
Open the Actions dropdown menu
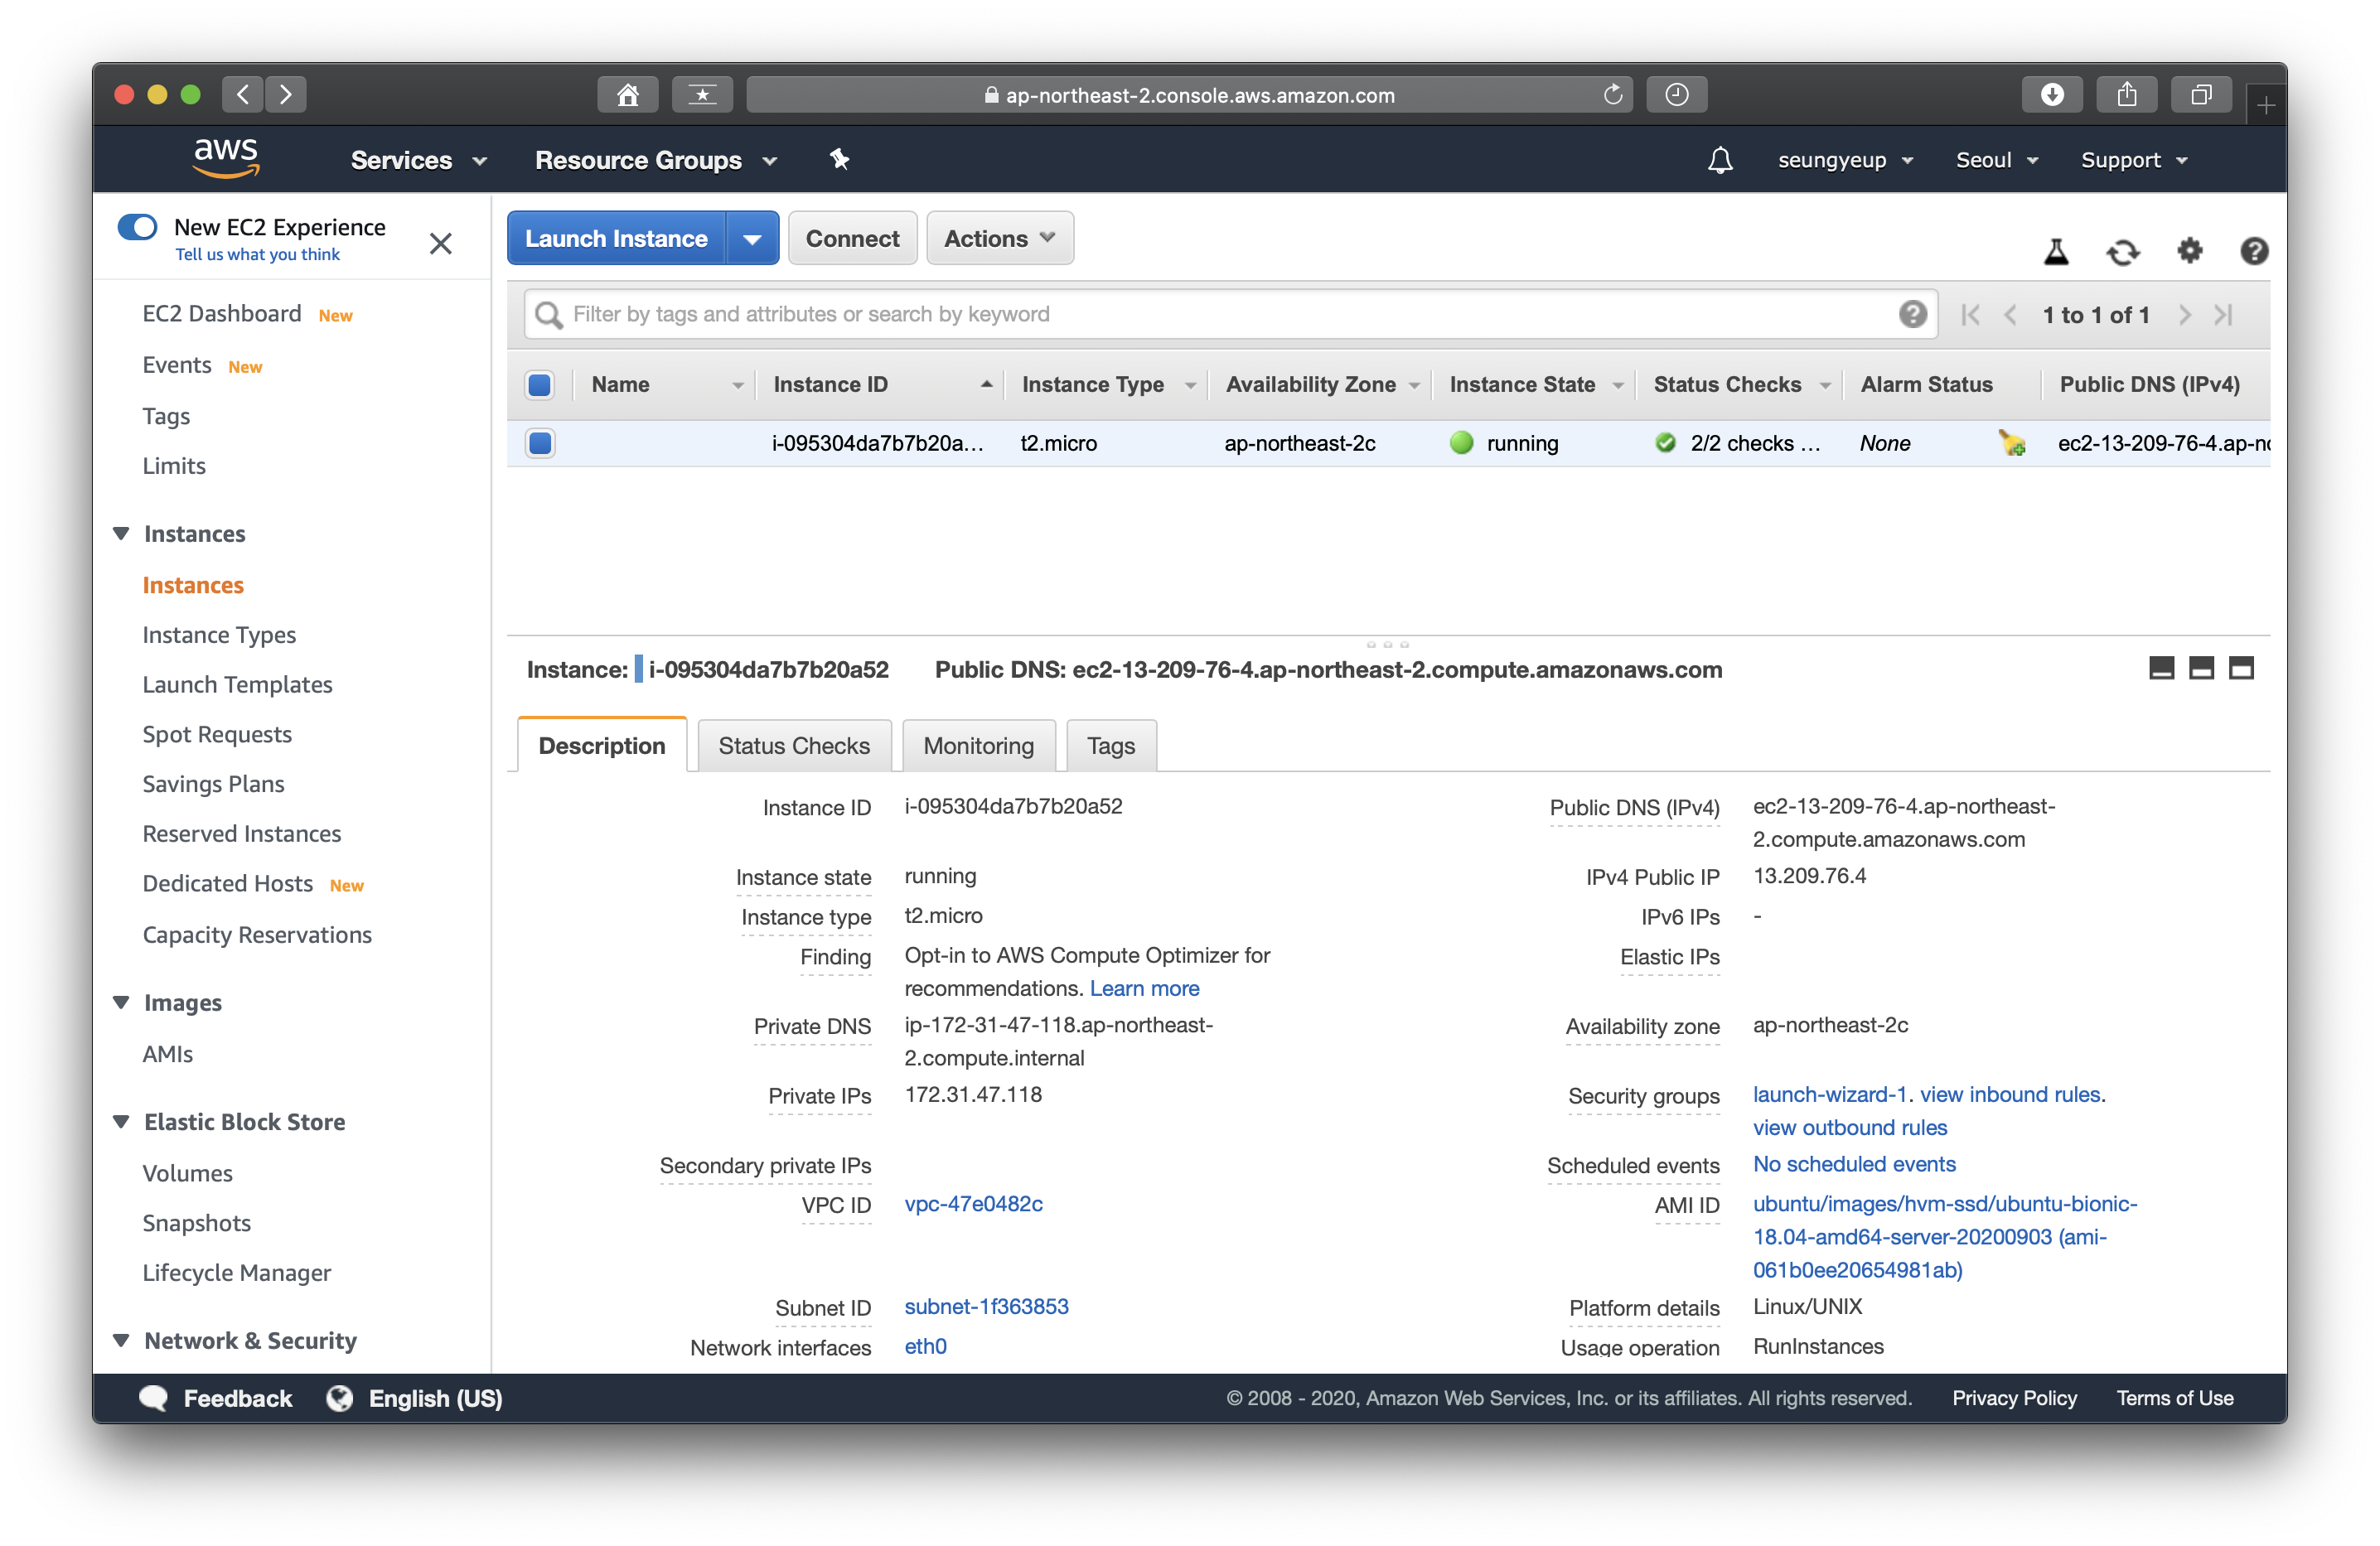999,238
